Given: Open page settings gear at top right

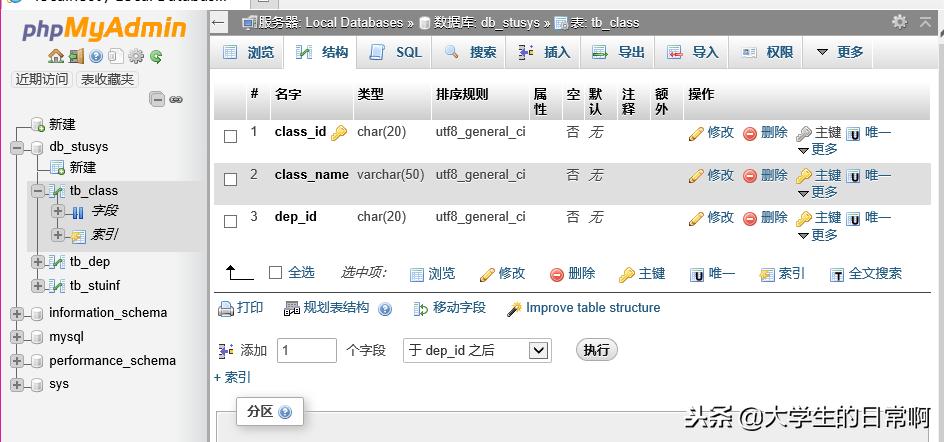Looking at the screenshot, I should 899,22.
